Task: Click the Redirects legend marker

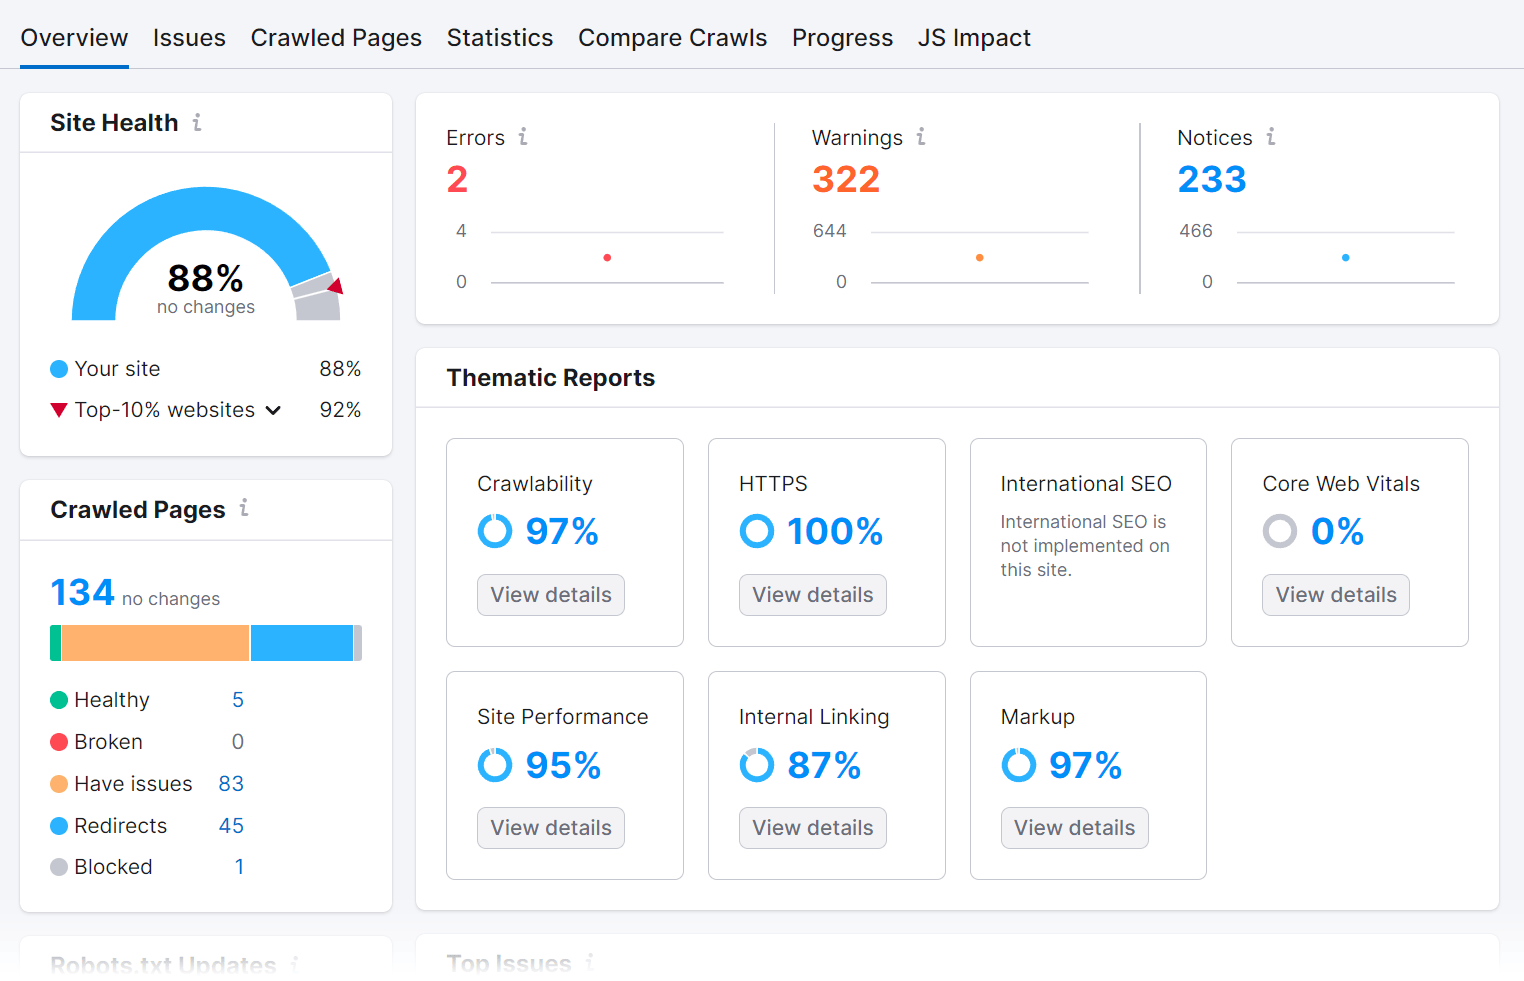Action: pos(58,826)
